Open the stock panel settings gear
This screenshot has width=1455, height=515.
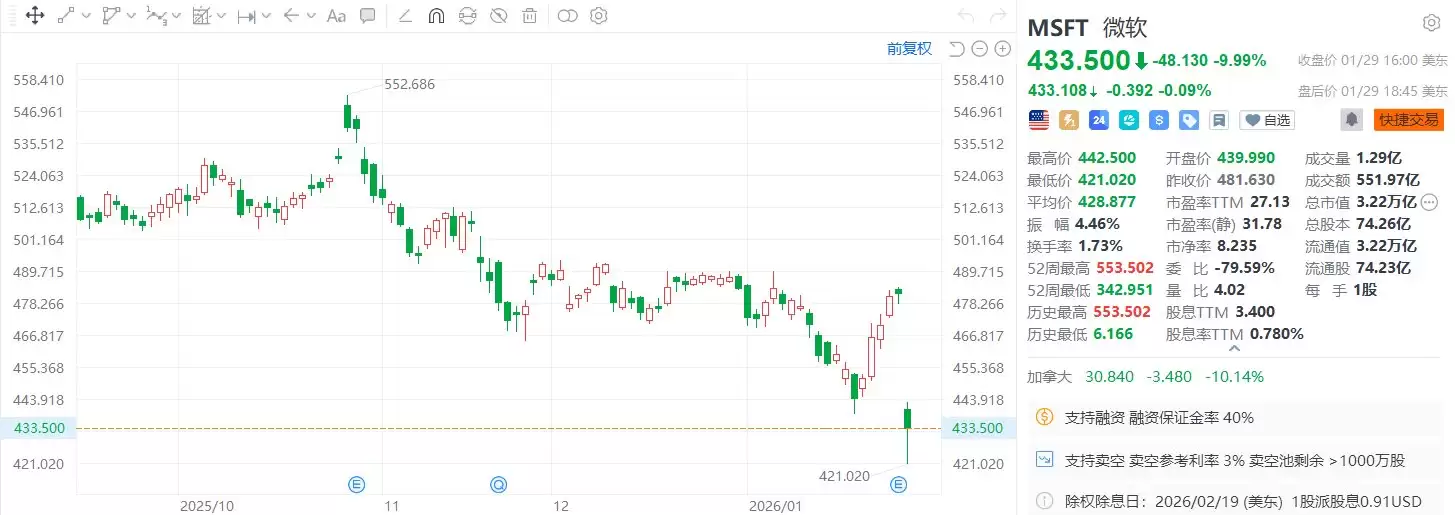1431,23
